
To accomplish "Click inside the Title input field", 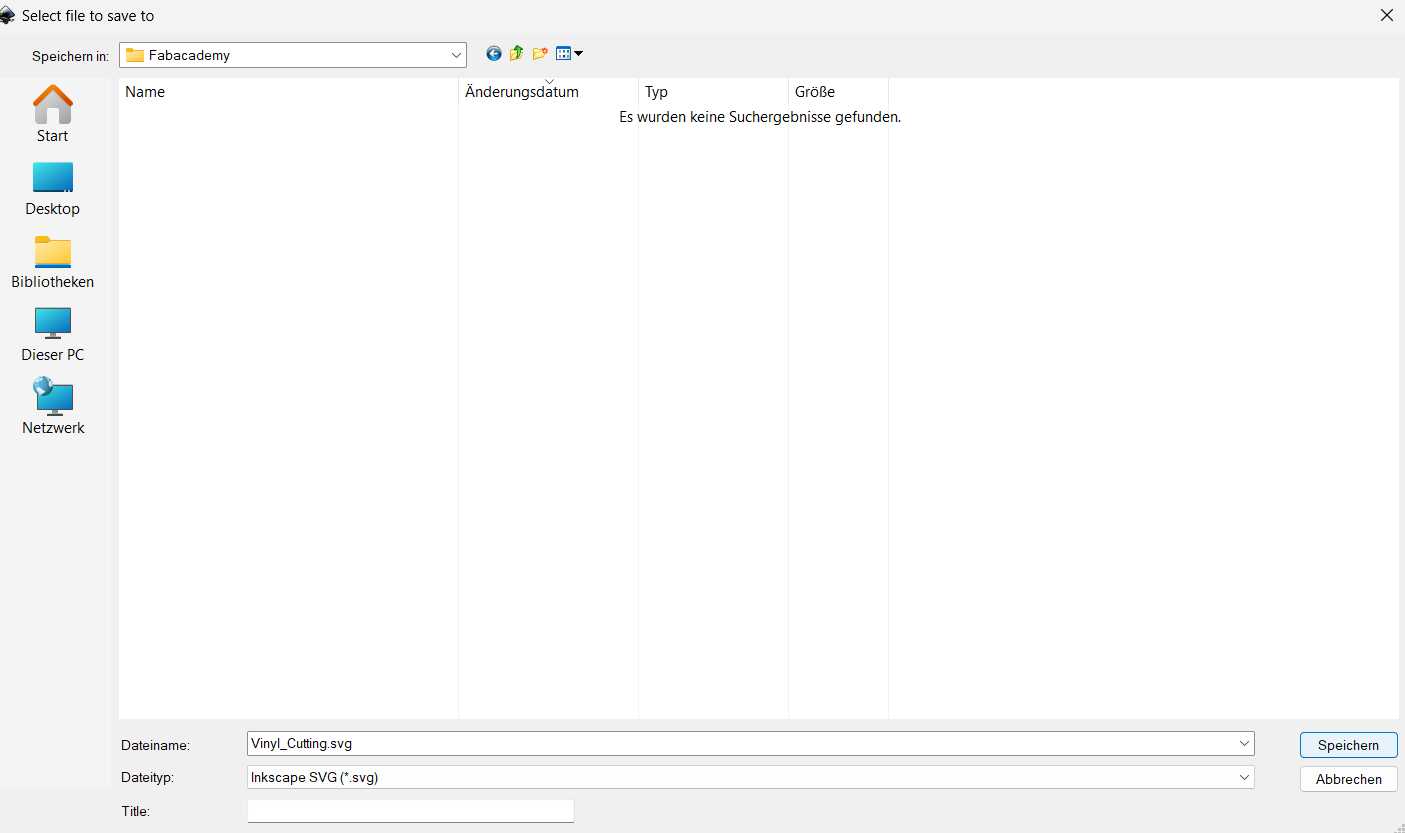I will coord(410,811).
